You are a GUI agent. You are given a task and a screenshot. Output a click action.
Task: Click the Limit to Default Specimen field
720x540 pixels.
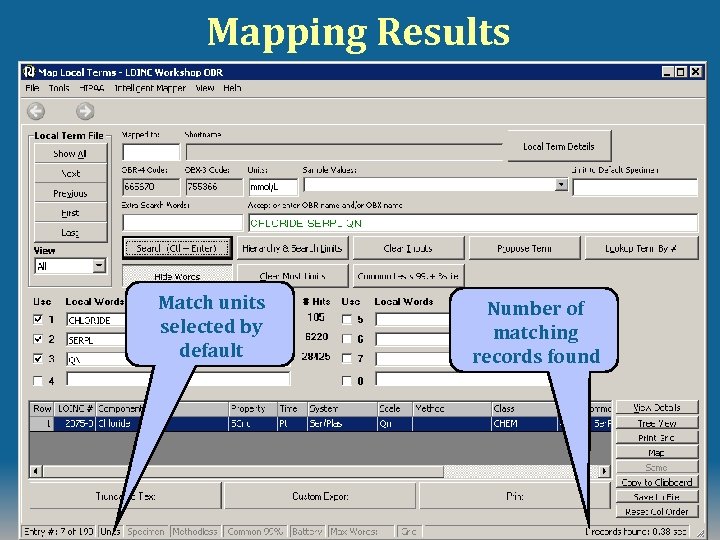(x=636, y=187)
